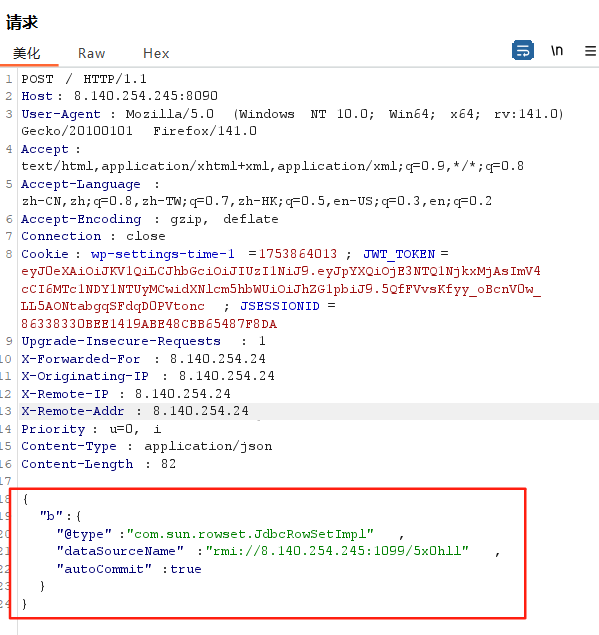Click the "b" JSON key
The width and height of the screenshot is (599, 635).
pos(51,516)
